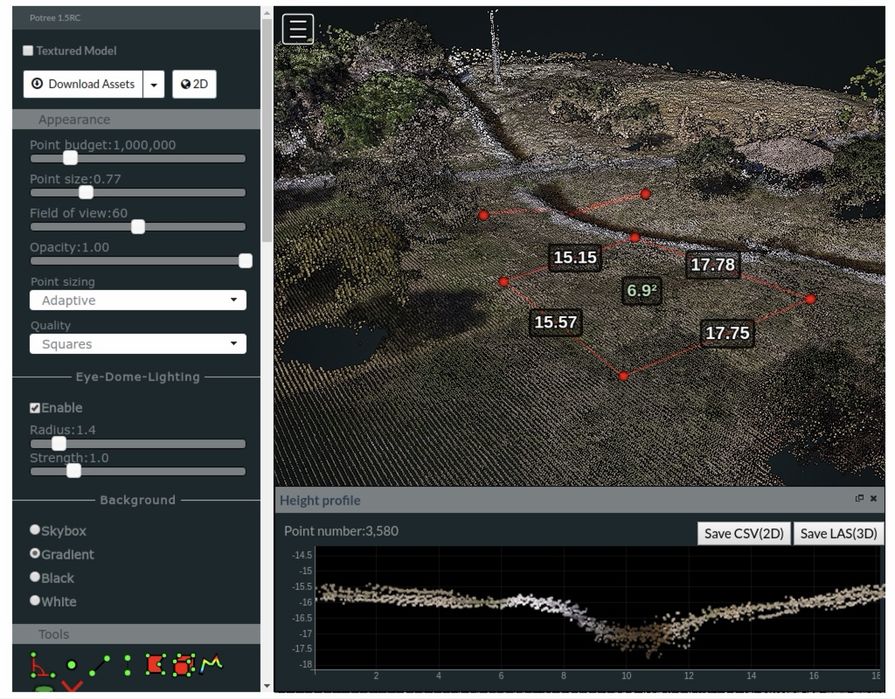Image resolution: width=895 pixels, height=699 pixels.
Task: Enable the Textured Model checkbox
Action: tap(28, 51)
